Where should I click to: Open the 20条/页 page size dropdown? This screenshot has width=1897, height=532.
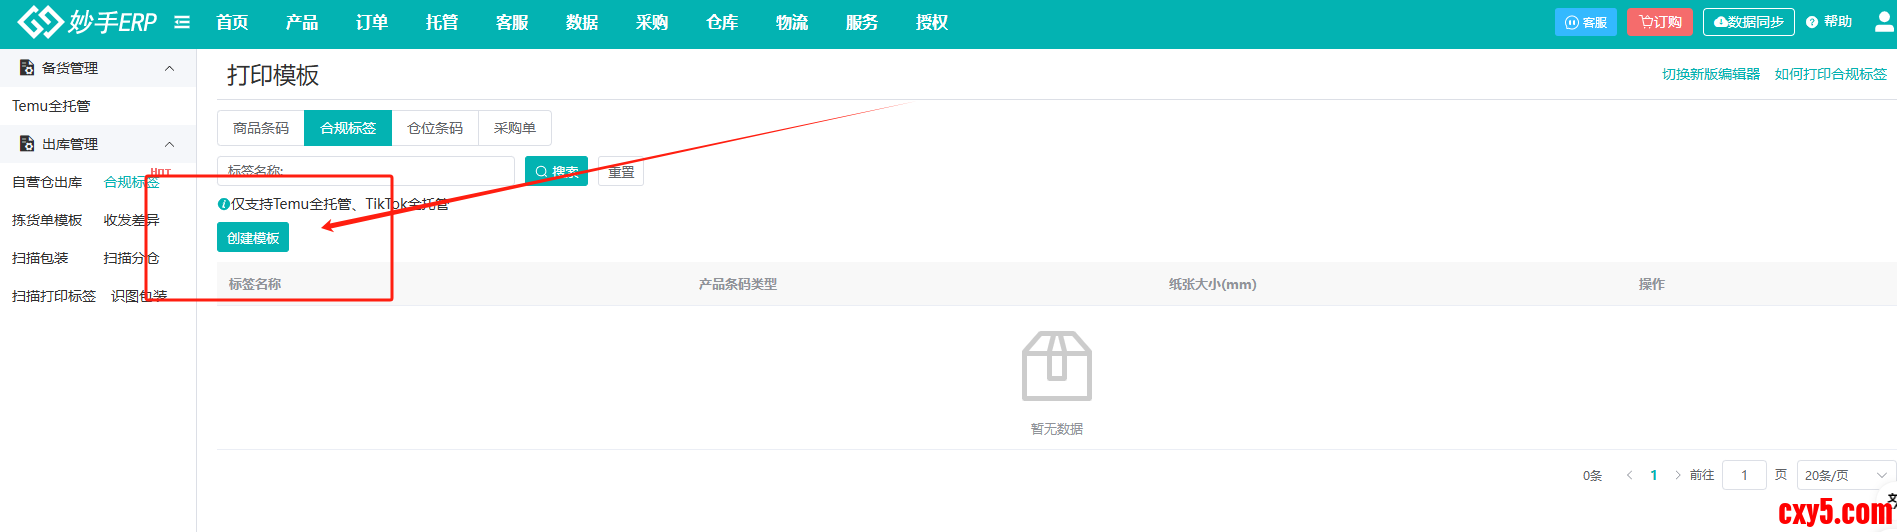[1845, 475]
